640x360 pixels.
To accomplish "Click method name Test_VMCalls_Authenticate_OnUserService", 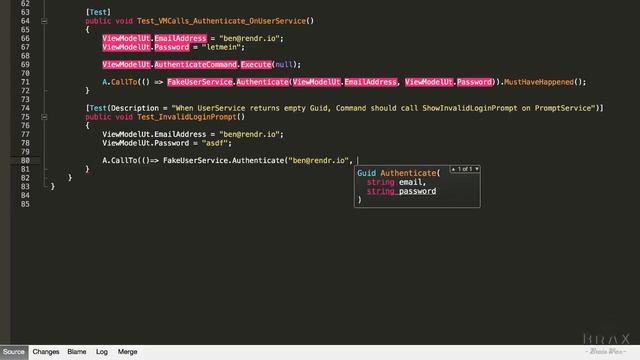I will pos(221,21).
